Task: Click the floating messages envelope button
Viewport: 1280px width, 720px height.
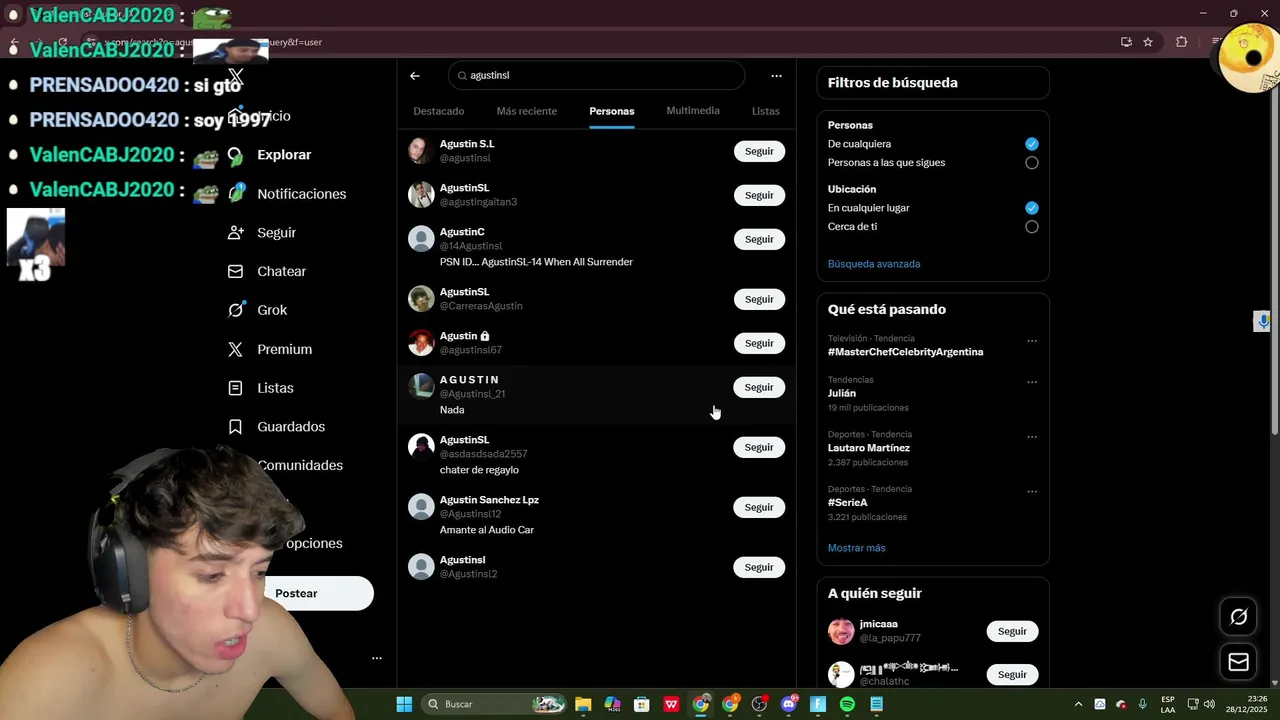Action: [1238, 662]
